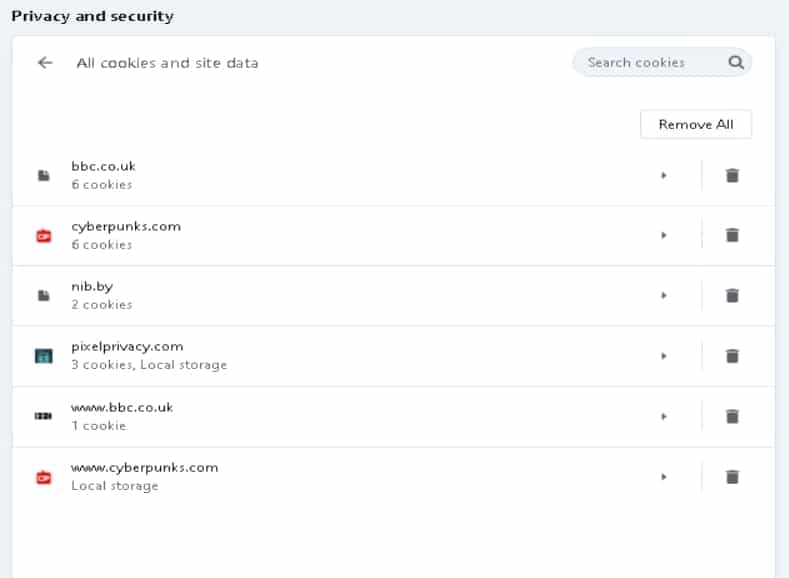The image size is (789, 578).
Task: Select the pixelprivacy.com site name
Action: (x=127, y=347)
